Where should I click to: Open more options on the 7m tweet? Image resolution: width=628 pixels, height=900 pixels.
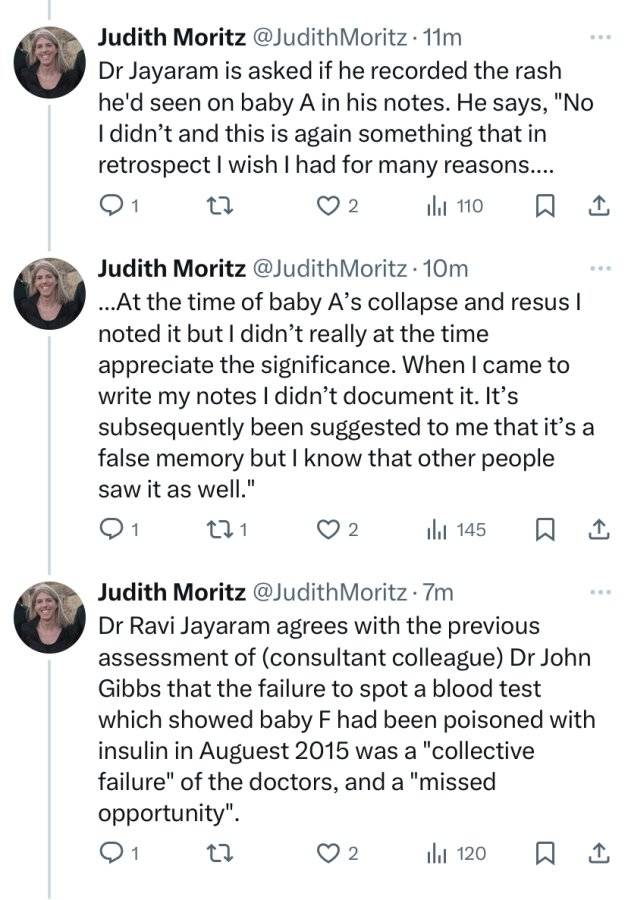(600, 592)
